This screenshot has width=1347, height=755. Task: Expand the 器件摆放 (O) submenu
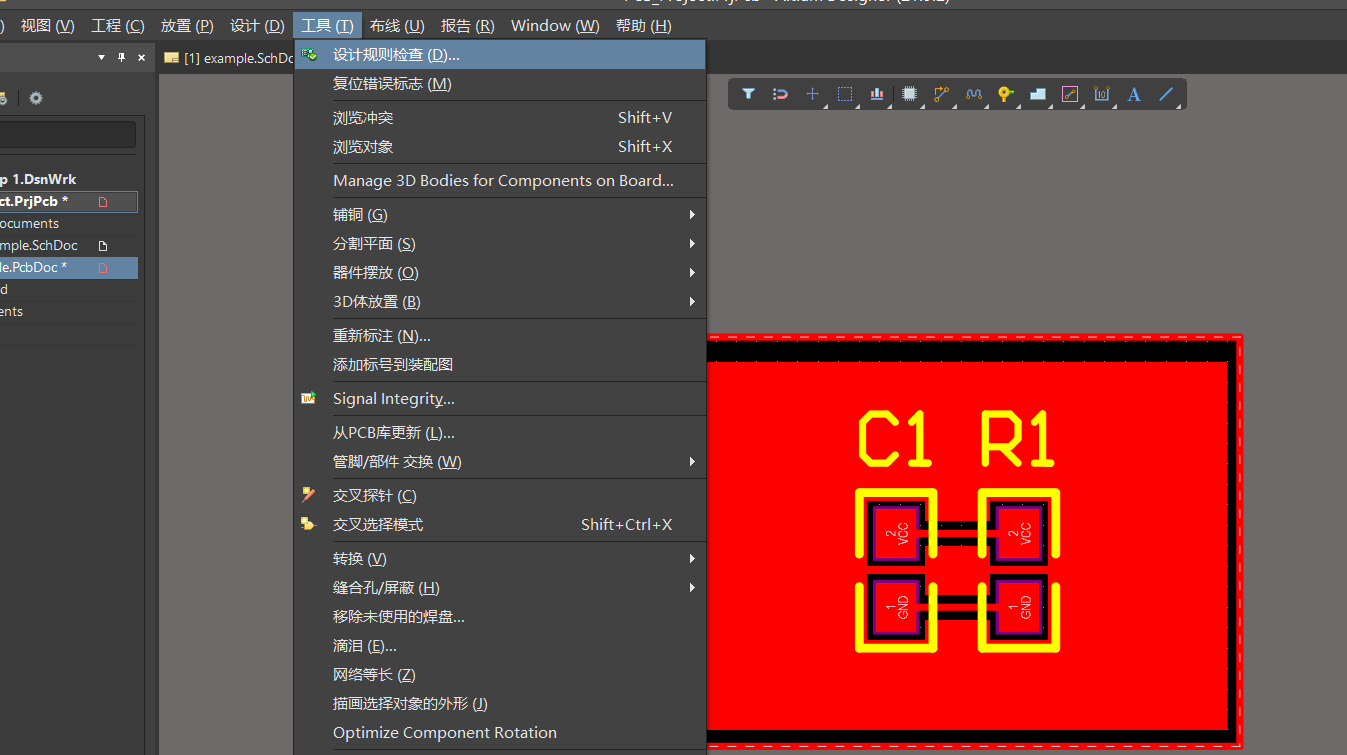[500, 273]
